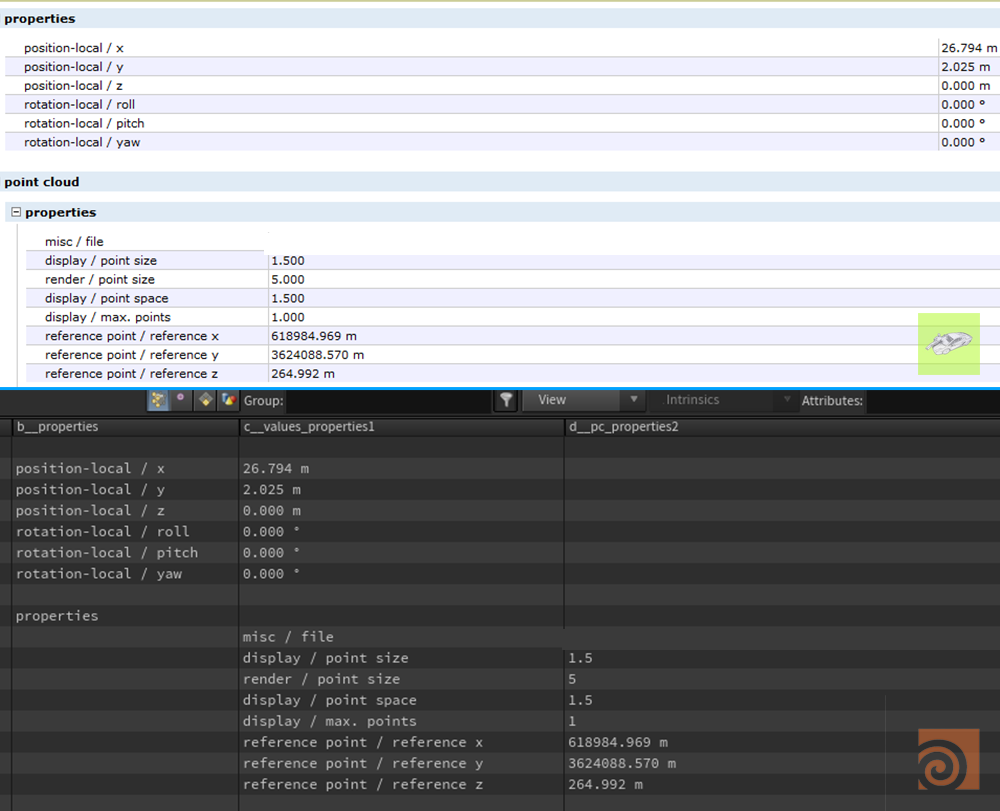The height and width of the screenshot is (811, 1000).
Task: Click 'reference point / reference z' spreadsheet cell
Action: 402,784
